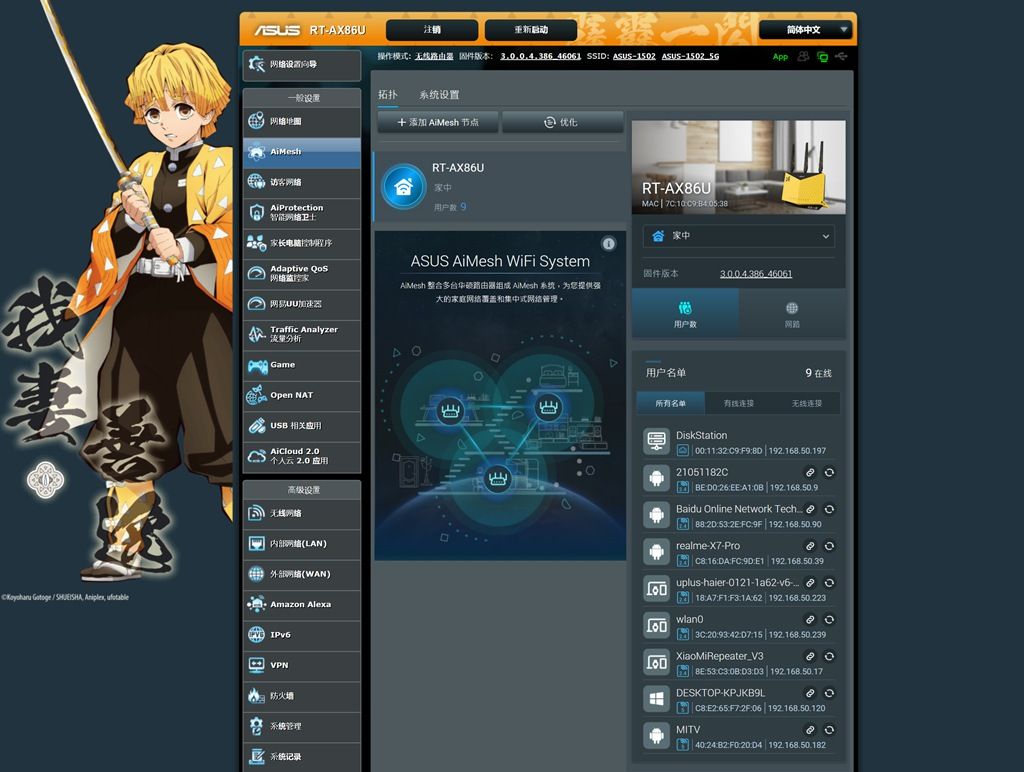Click the info icon on AiMesh banner
1024x772 pixels.
608,244
